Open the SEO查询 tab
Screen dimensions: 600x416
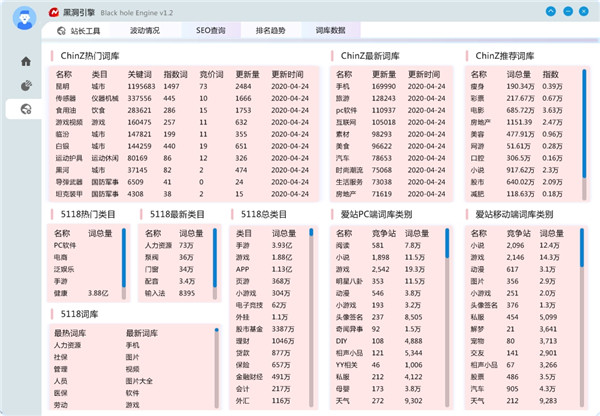point(210,32)
